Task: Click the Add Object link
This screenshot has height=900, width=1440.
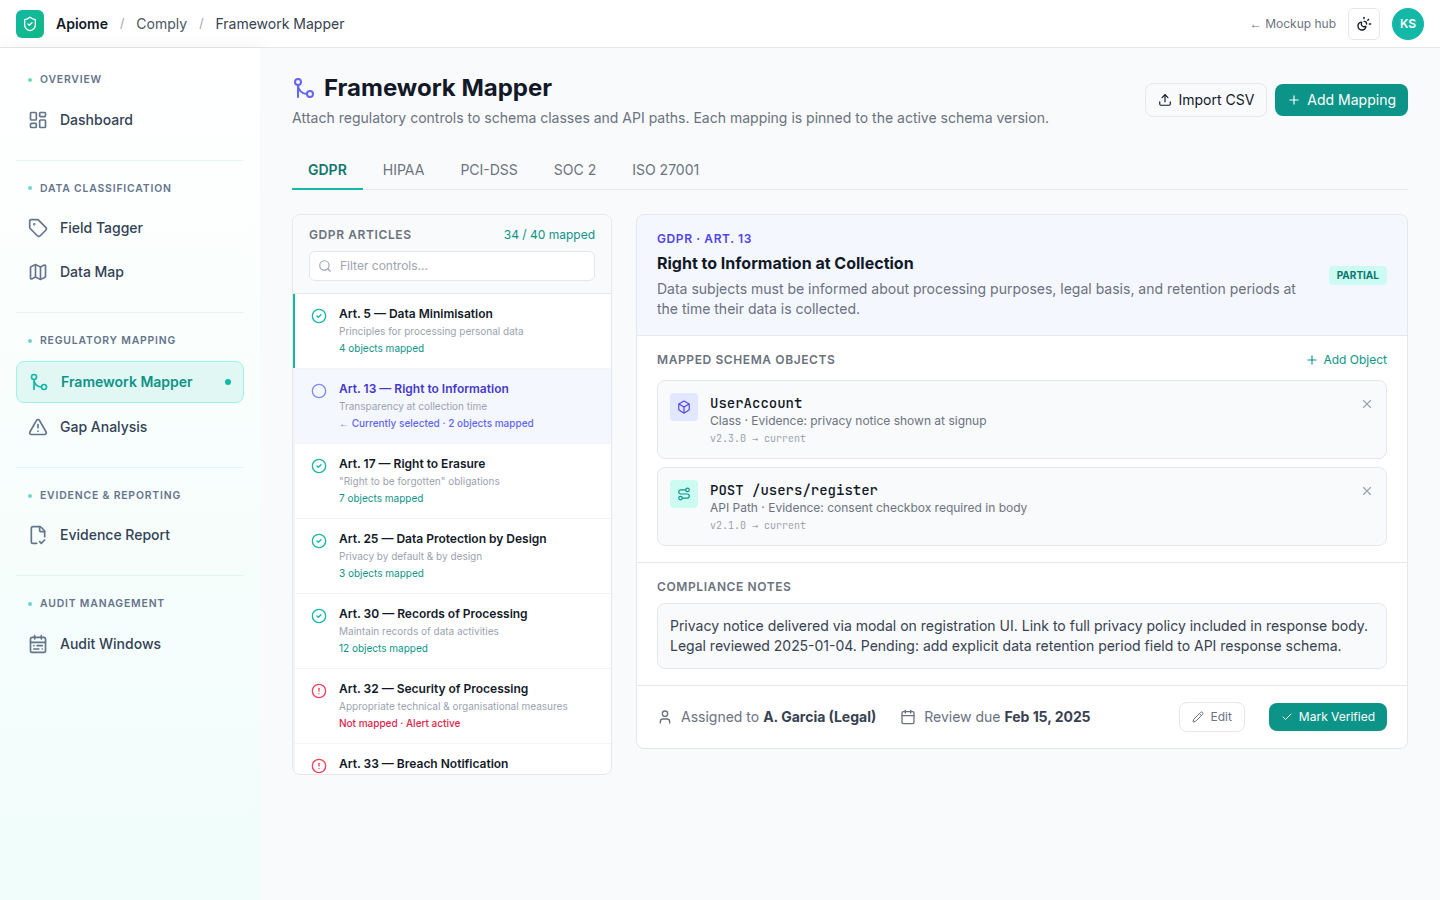Action: (1347, 360)
